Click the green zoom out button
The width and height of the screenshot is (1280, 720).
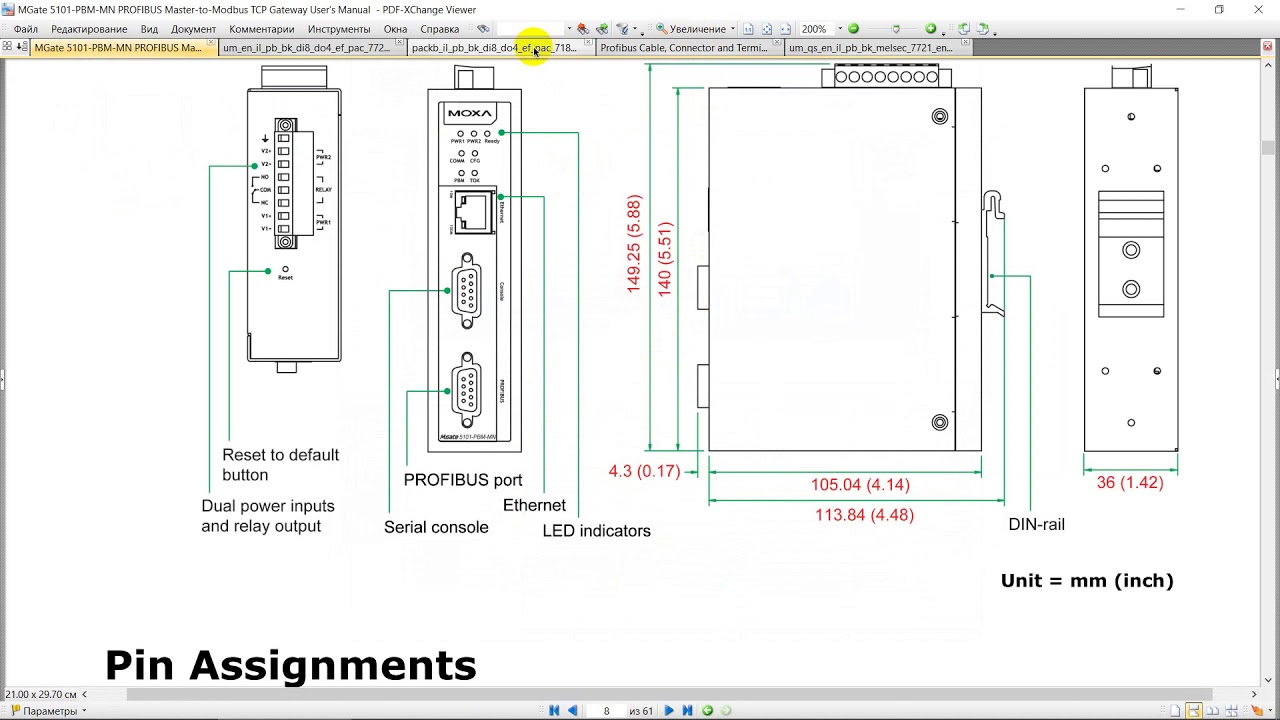pyautogui.click(x=853, y=29)
